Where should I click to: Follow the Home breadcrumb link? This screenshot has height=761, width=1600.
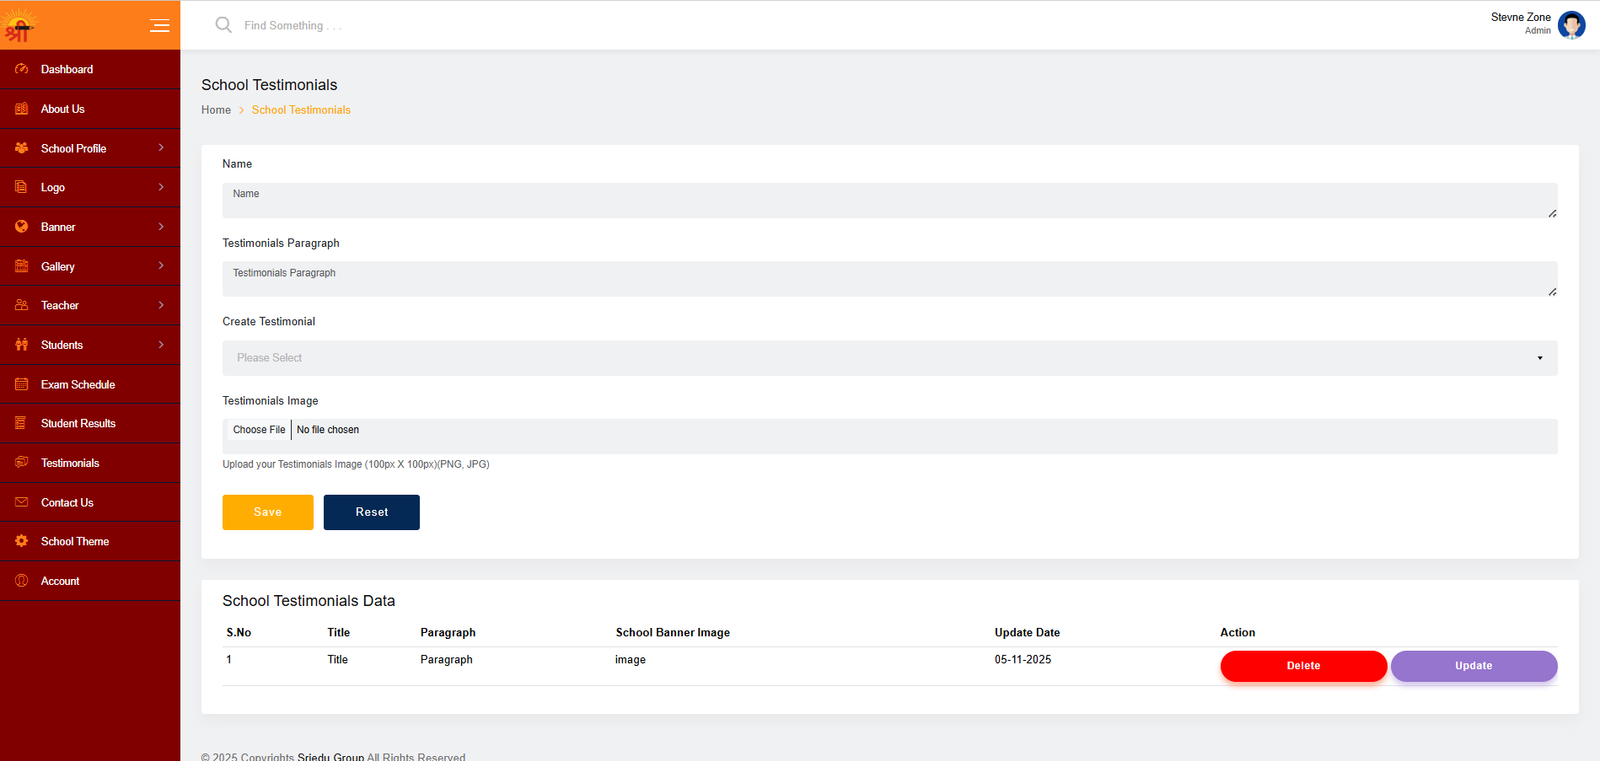pyautogui.click(x=216, y=110)
